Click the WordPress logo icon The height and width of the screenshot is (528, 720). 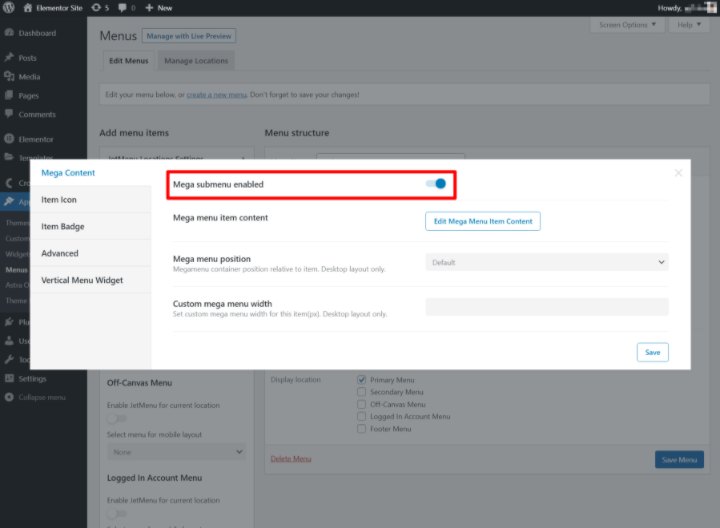[8, 8]
